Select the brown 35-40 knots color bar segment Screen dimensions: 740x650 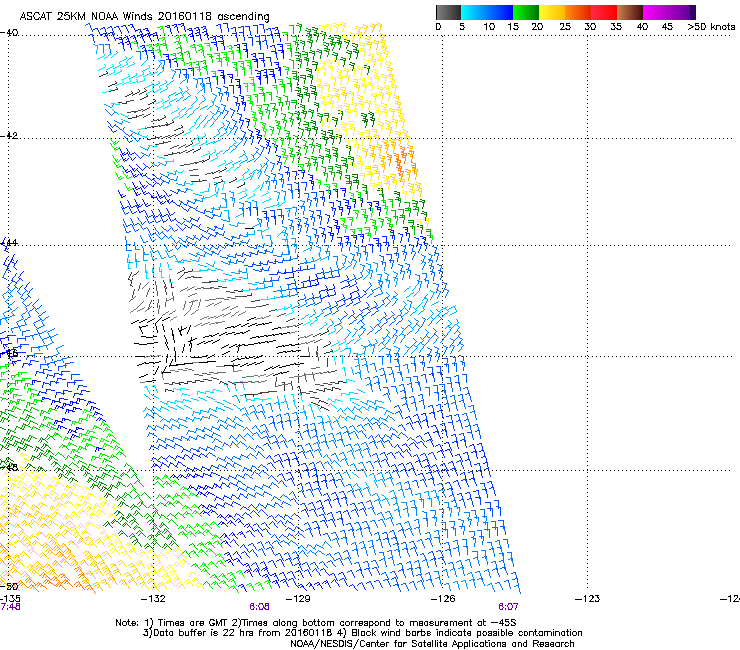click(x=630, y=12)
